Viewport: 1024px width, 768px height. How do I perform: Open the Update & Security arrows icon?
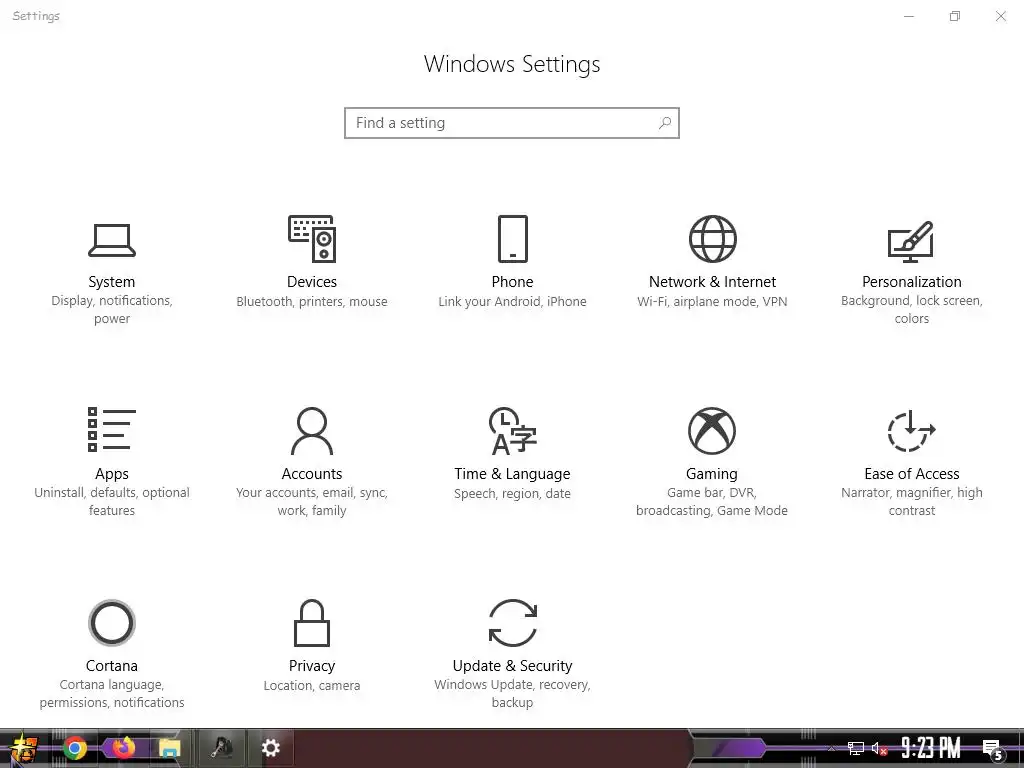pyautogui.click(x=513, y=623)
